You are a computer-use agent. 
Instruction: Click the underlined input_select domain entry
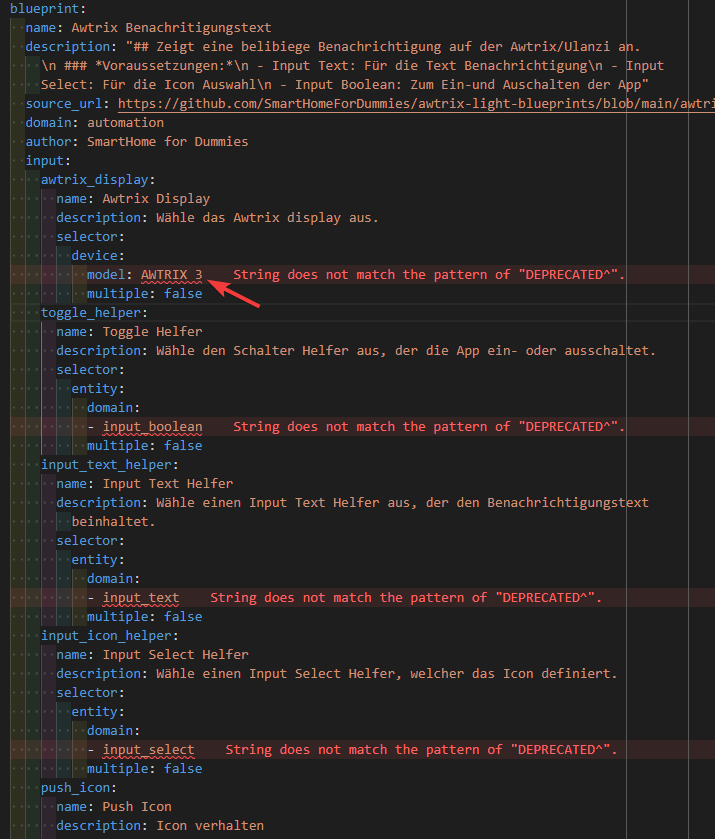148,750
